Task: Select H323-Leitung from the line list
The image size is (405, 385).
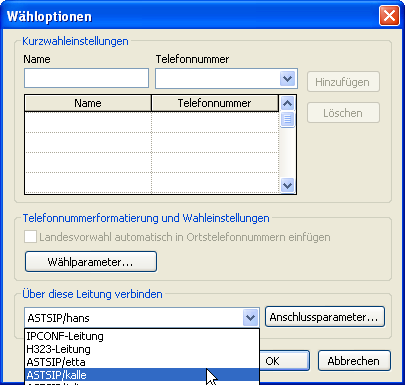Action: [x=142, y=349]
